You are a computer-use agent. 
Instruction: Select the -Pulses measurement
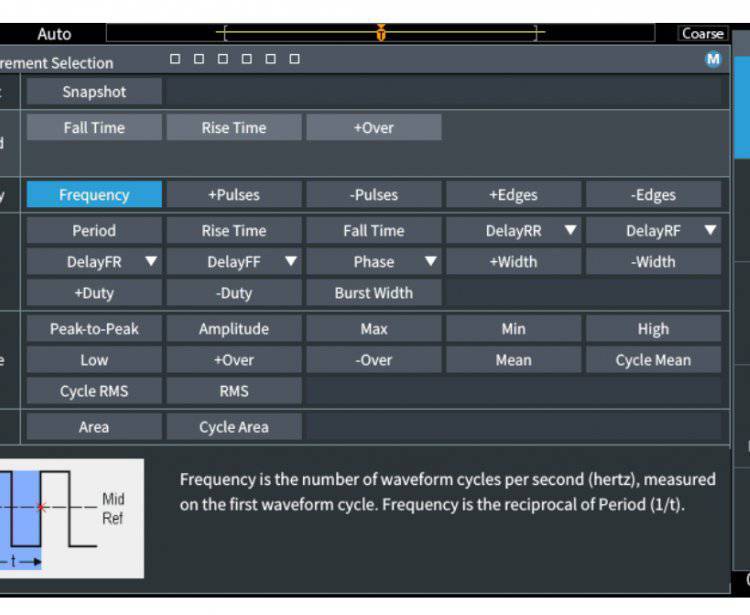pyautogui.click(x=374, y=195)
